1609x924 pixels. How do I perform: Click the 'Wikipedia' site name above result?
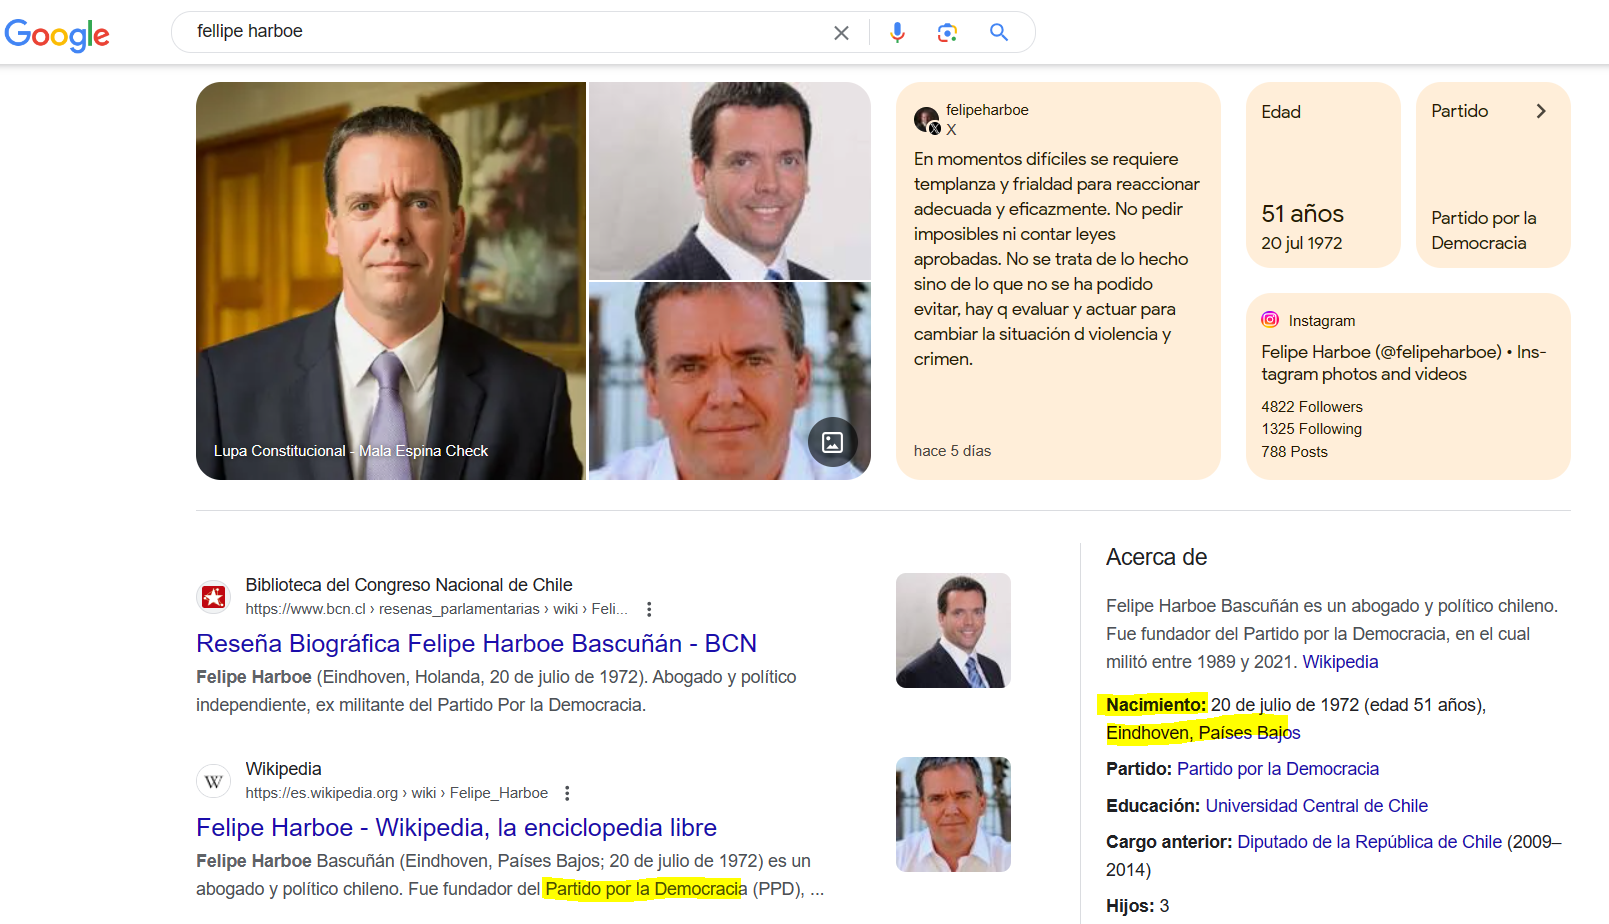tap(284, 769)
